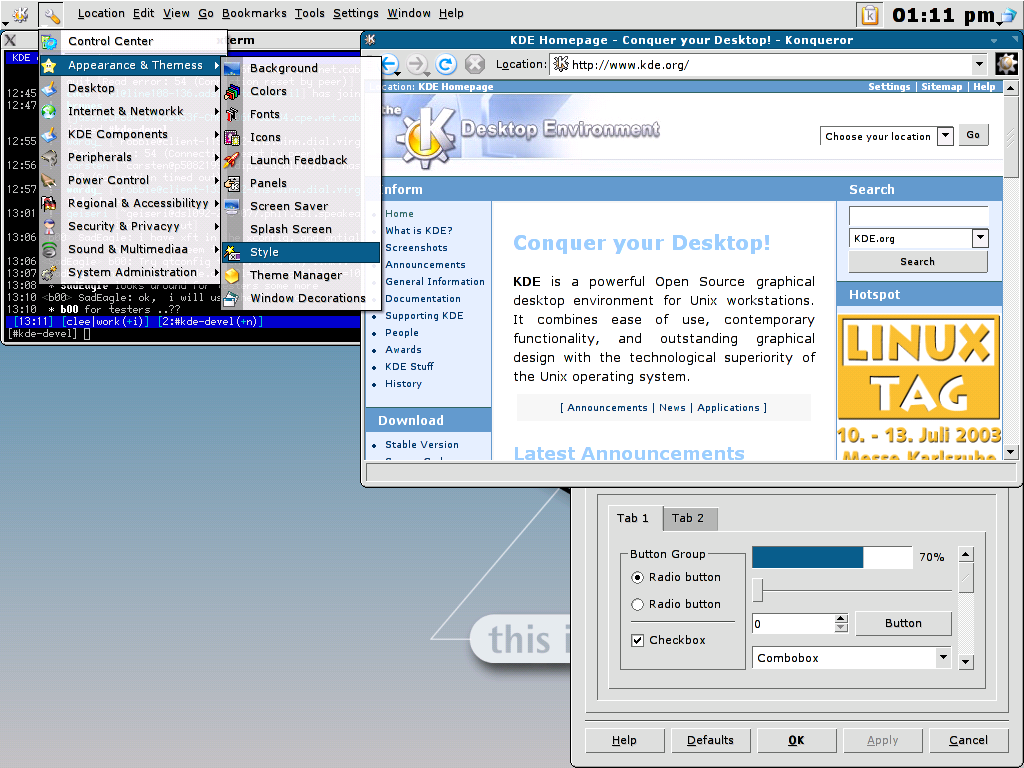This screenshot has width=1024, height=768.
Task: Click the Location URL field
Action: tap(760, 65)
